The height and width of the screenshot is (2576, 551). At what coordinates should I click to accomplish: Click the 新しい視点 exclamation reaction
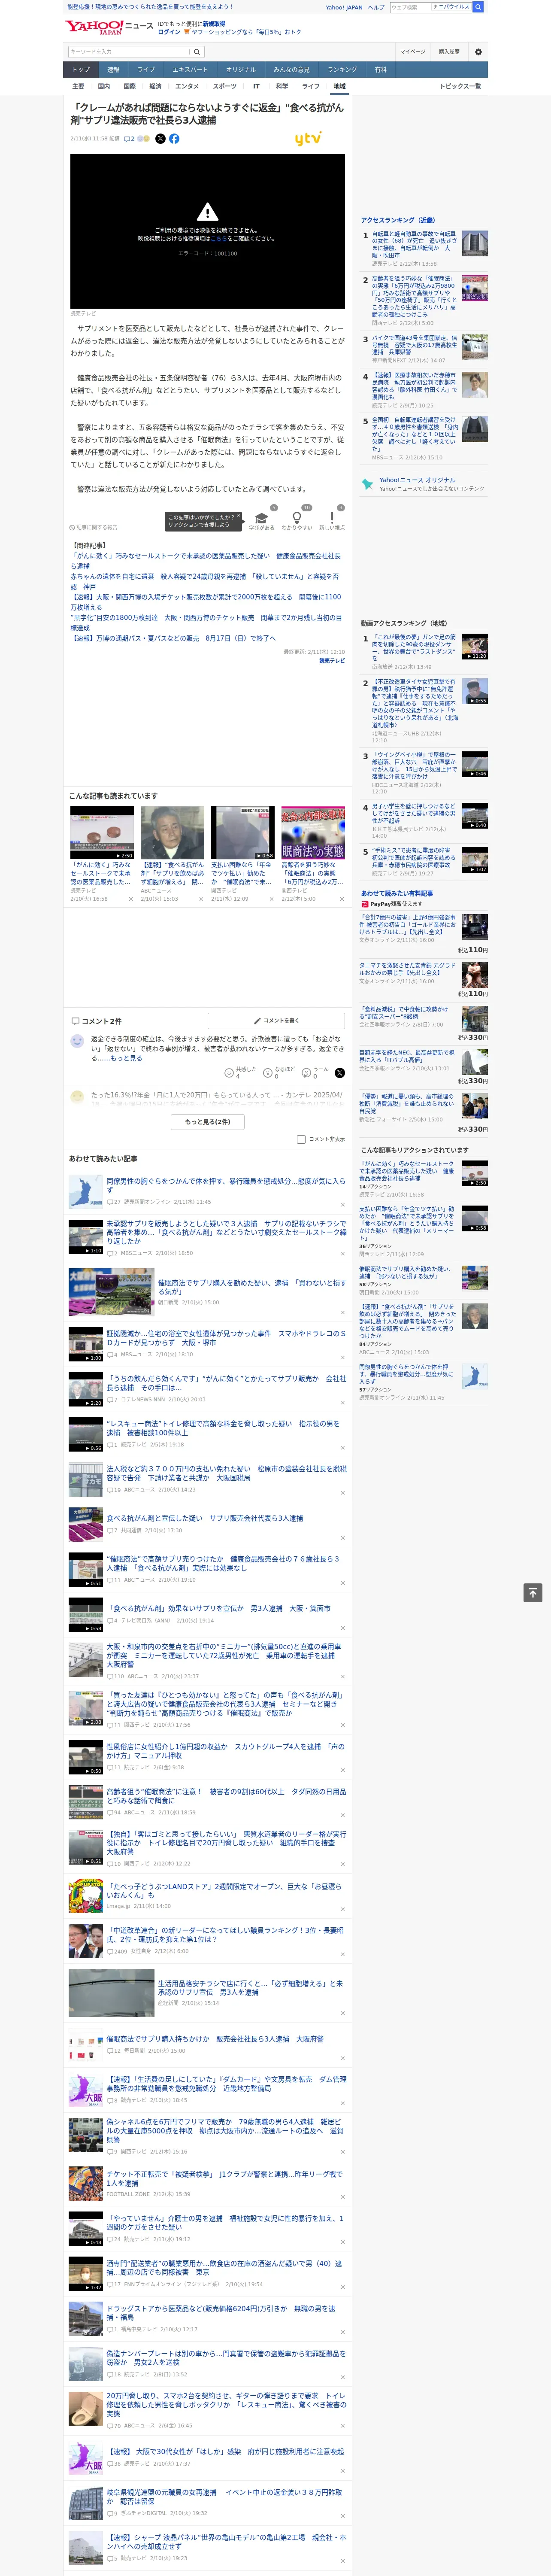pos(332,519)
